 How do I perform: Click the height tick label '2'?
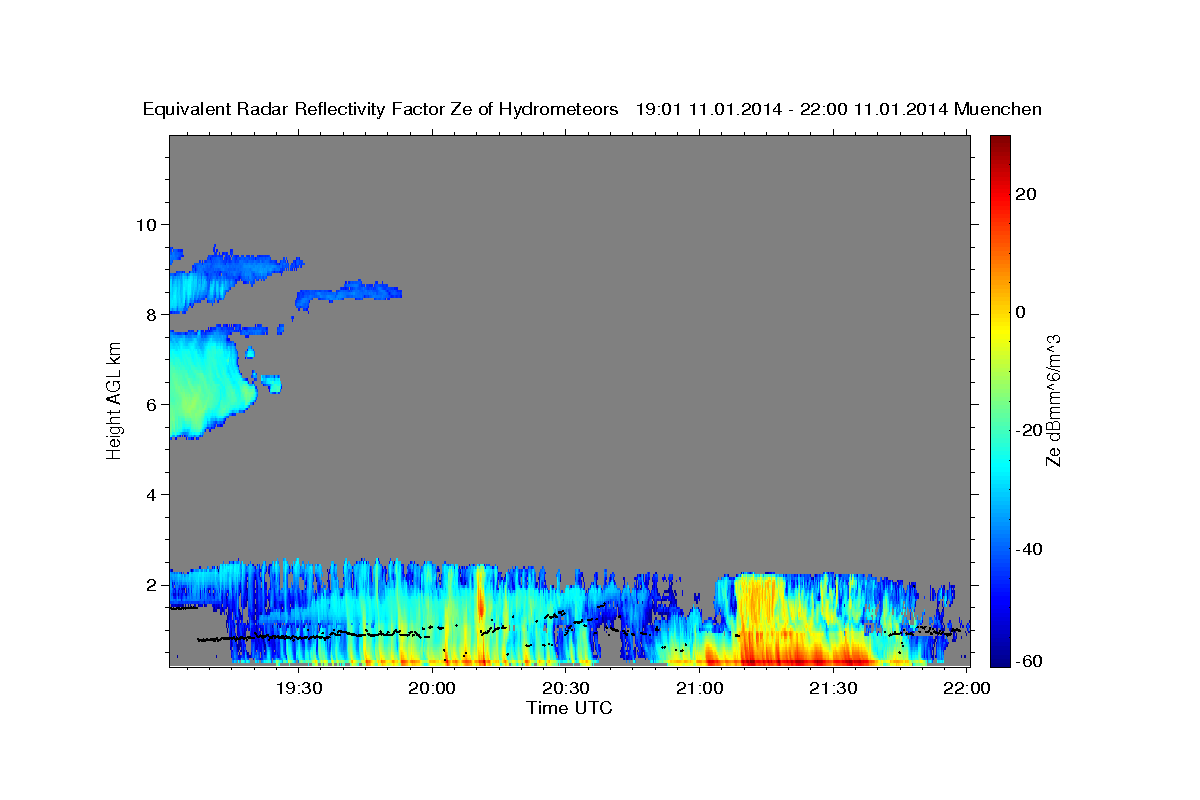click(152, 584)
